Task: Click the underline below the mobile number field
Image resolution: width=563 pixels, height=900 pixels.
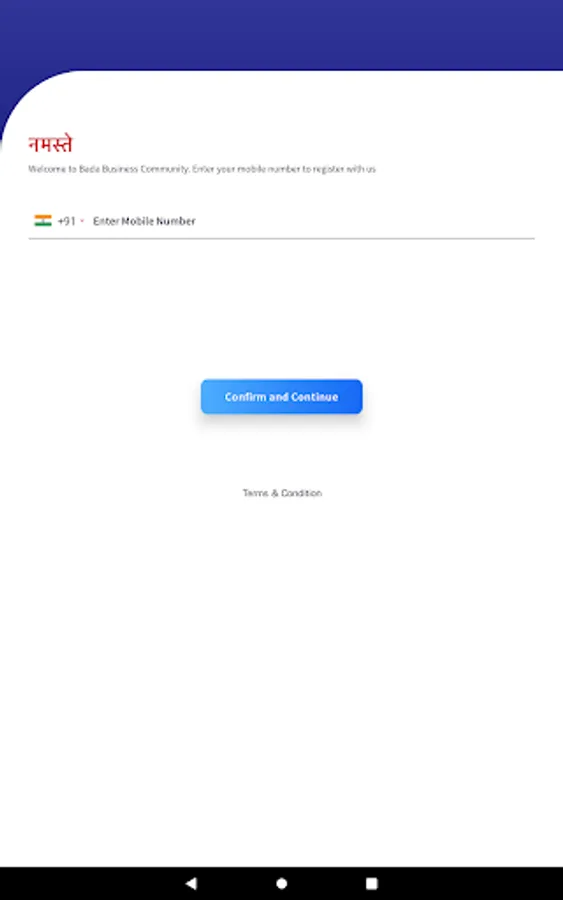Action: (281, 238)
